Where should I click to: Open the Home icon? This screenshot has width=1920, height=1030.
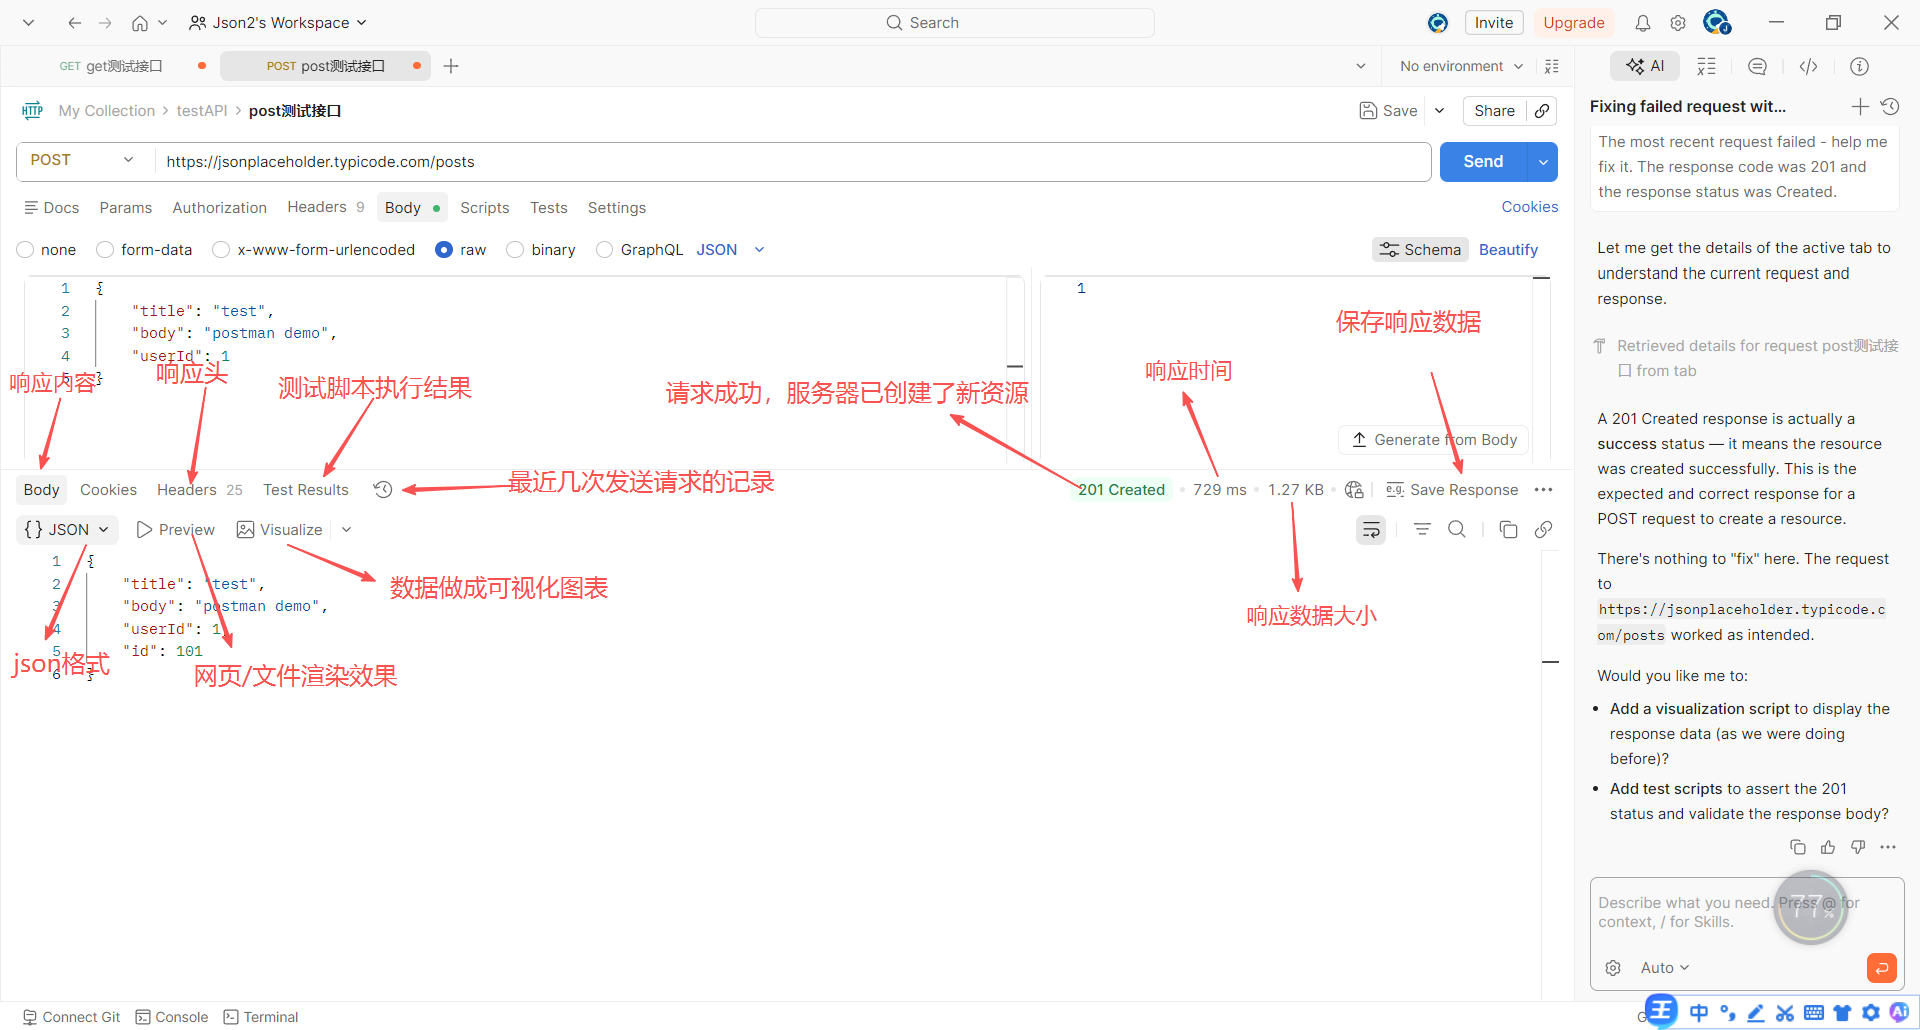[140, 22]
